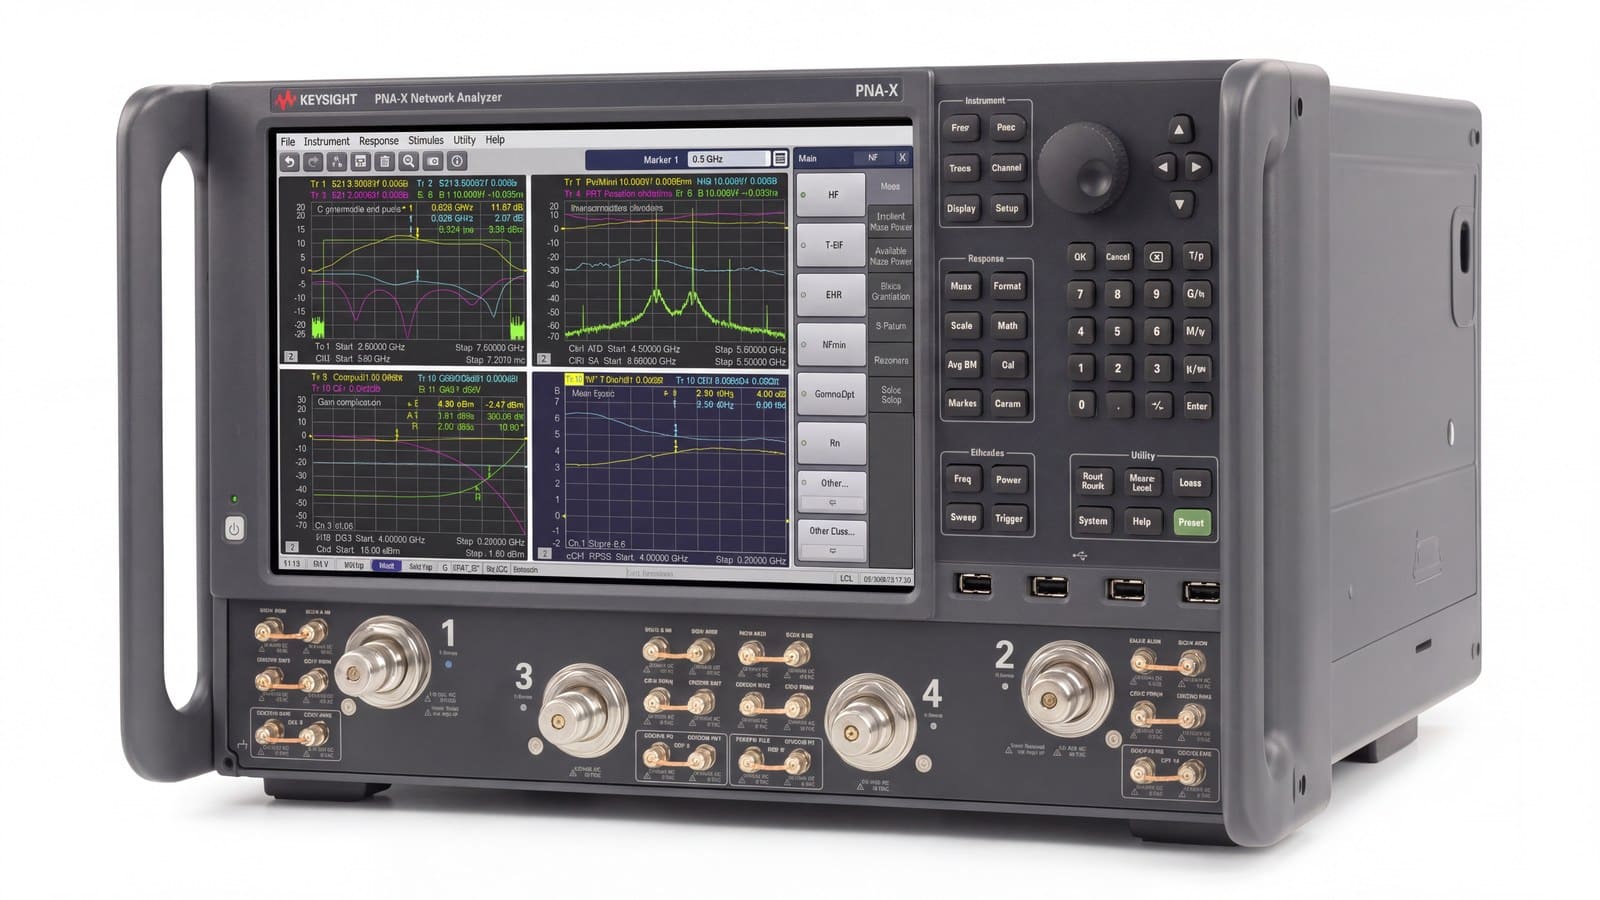This screenshot has width=1600, height=900.
Task: Open the keypad icon beside Marker 1 field
Action: click(x=780, y=158)
